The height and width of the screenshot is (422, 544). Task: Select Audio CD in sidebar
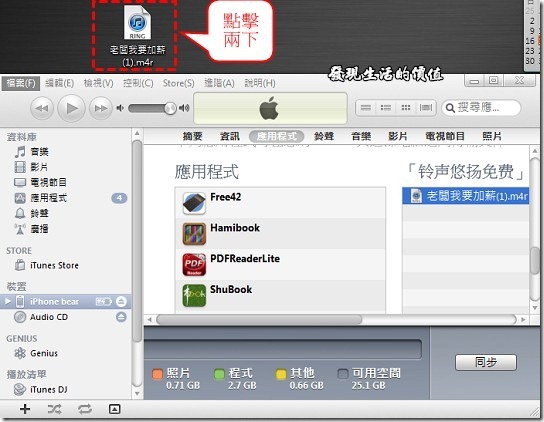[49, 317]
